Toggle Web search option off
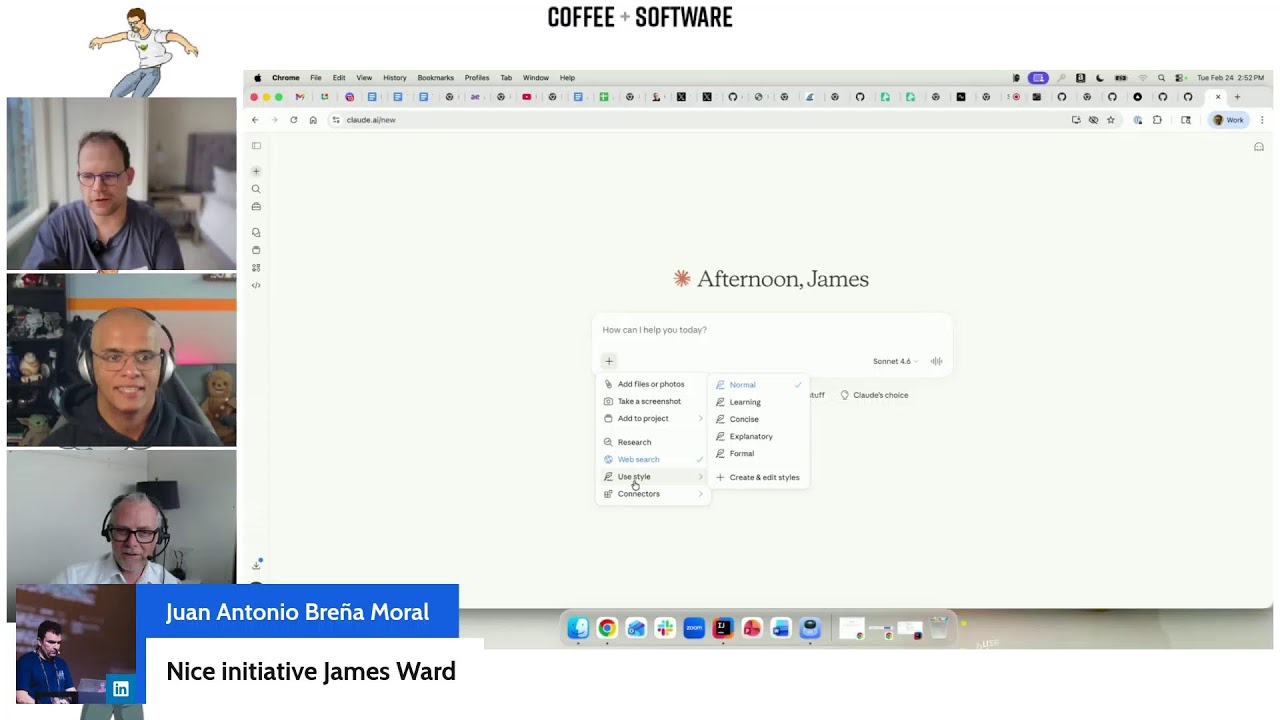The image size is (1280, 720). [x=653, y=459]
